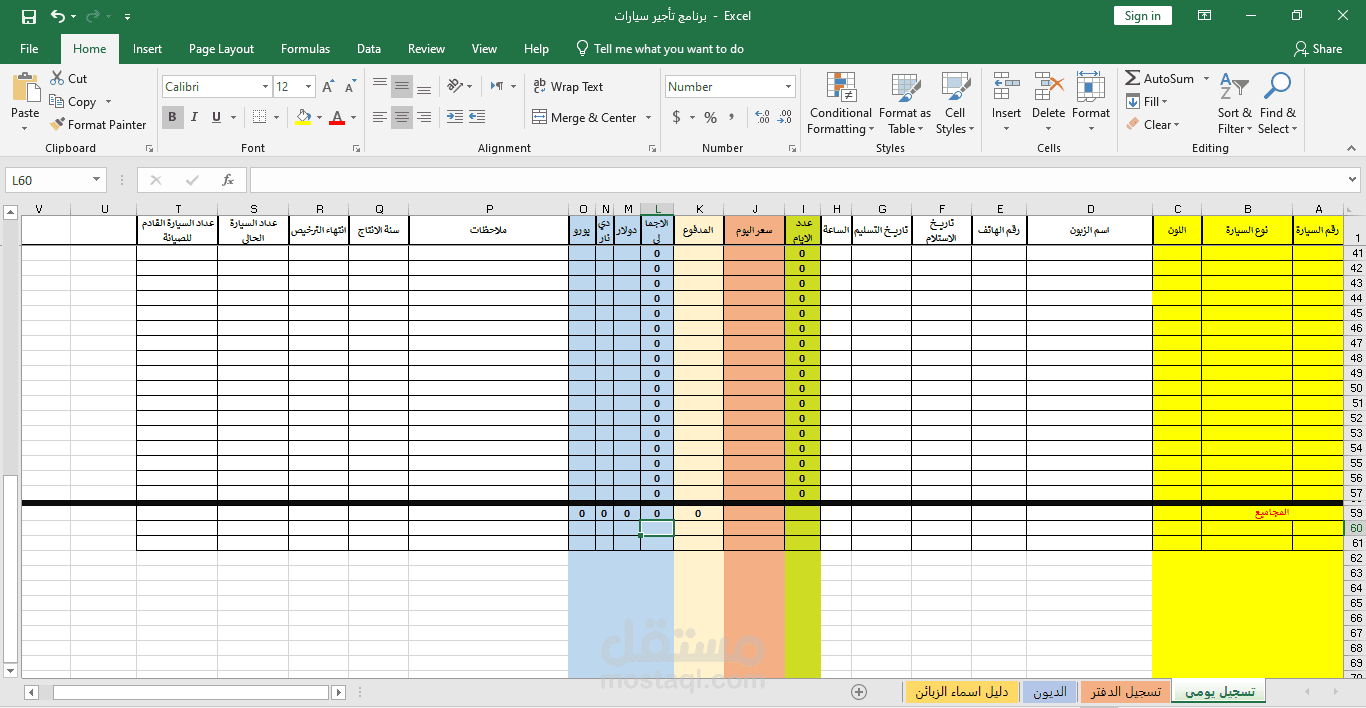Open the borders dropdown
Viewport: 1366px width, 708px height.
(x=275, y=118)
